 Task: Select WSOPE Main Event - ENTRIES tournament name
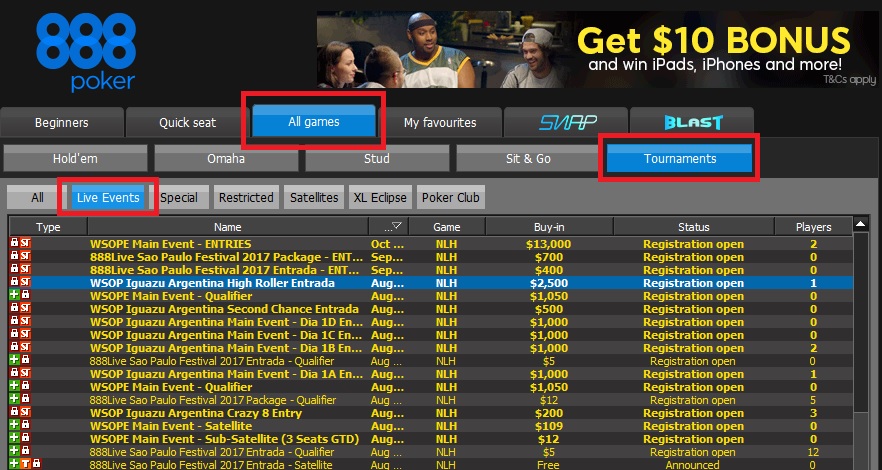click(x=170, y=244)
